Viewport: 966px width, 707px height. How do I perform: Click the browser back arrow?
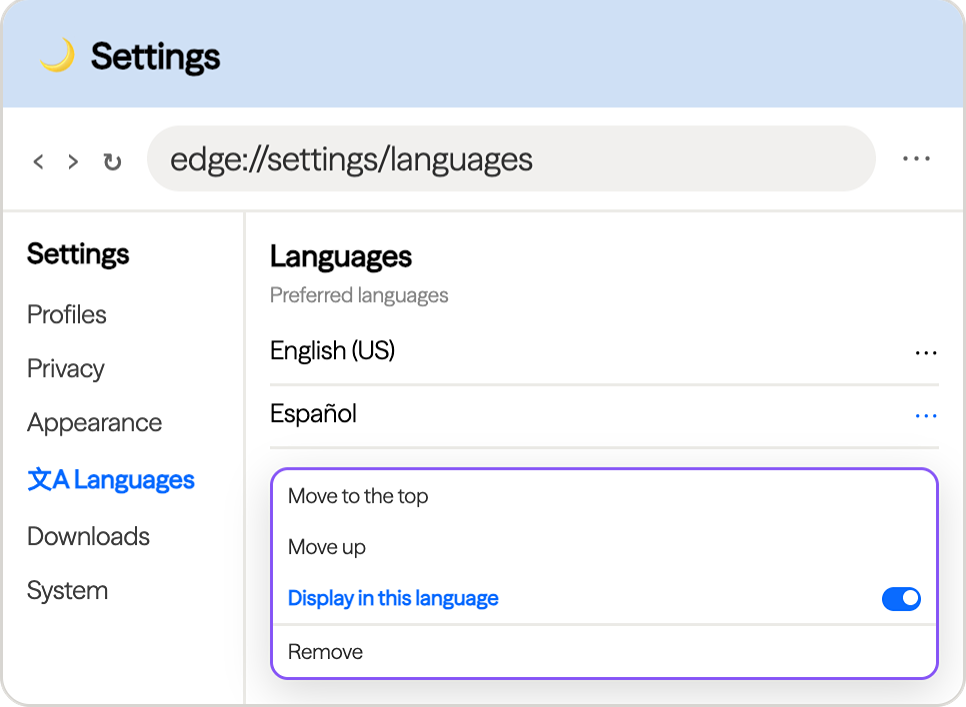tap(38, 161)
